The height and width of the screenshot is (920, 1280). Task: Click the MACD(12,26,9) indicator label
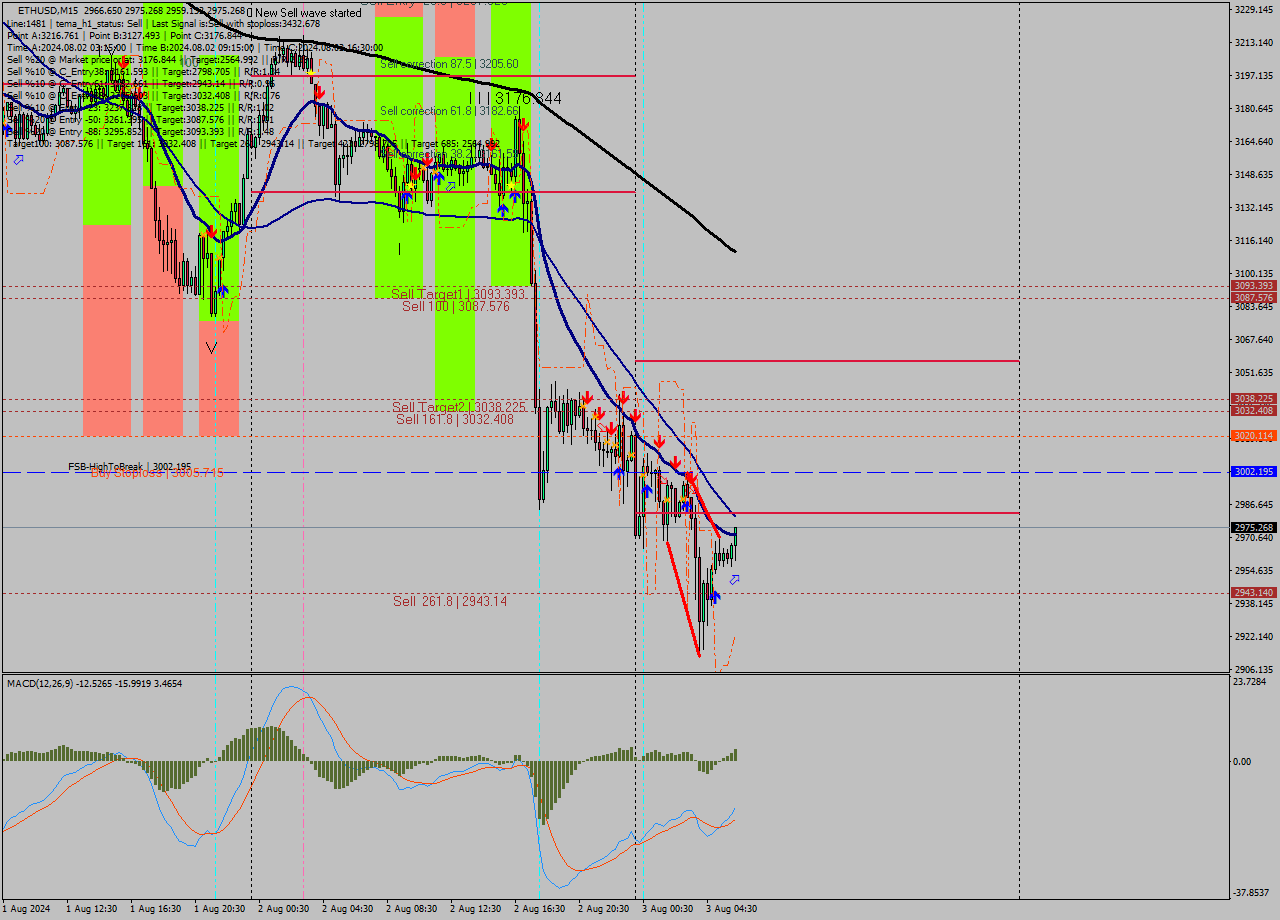94,684
